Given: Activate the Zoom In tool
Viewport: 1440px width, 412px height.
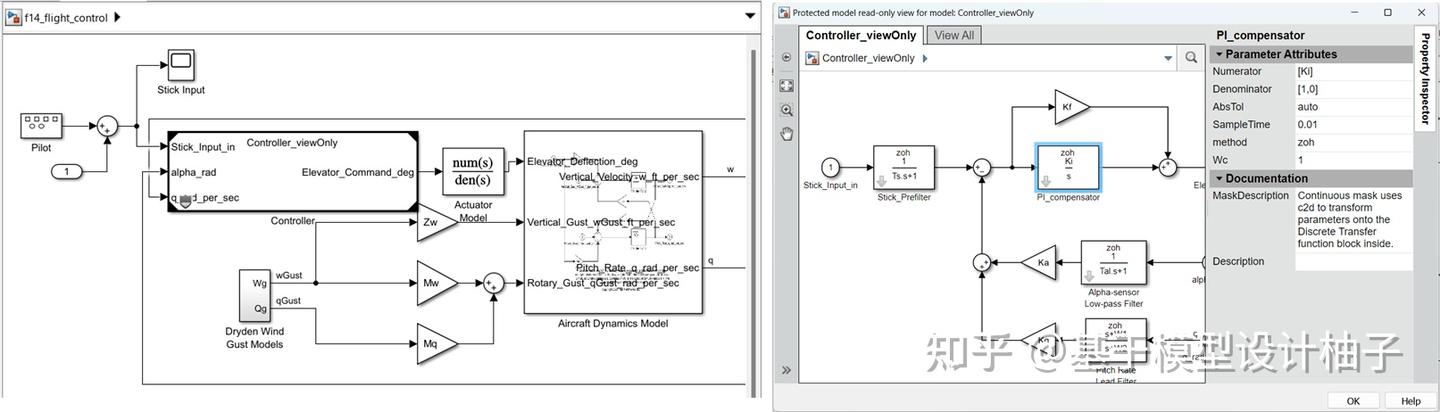Looking at the screenshot, I should [x=787, y=110].
